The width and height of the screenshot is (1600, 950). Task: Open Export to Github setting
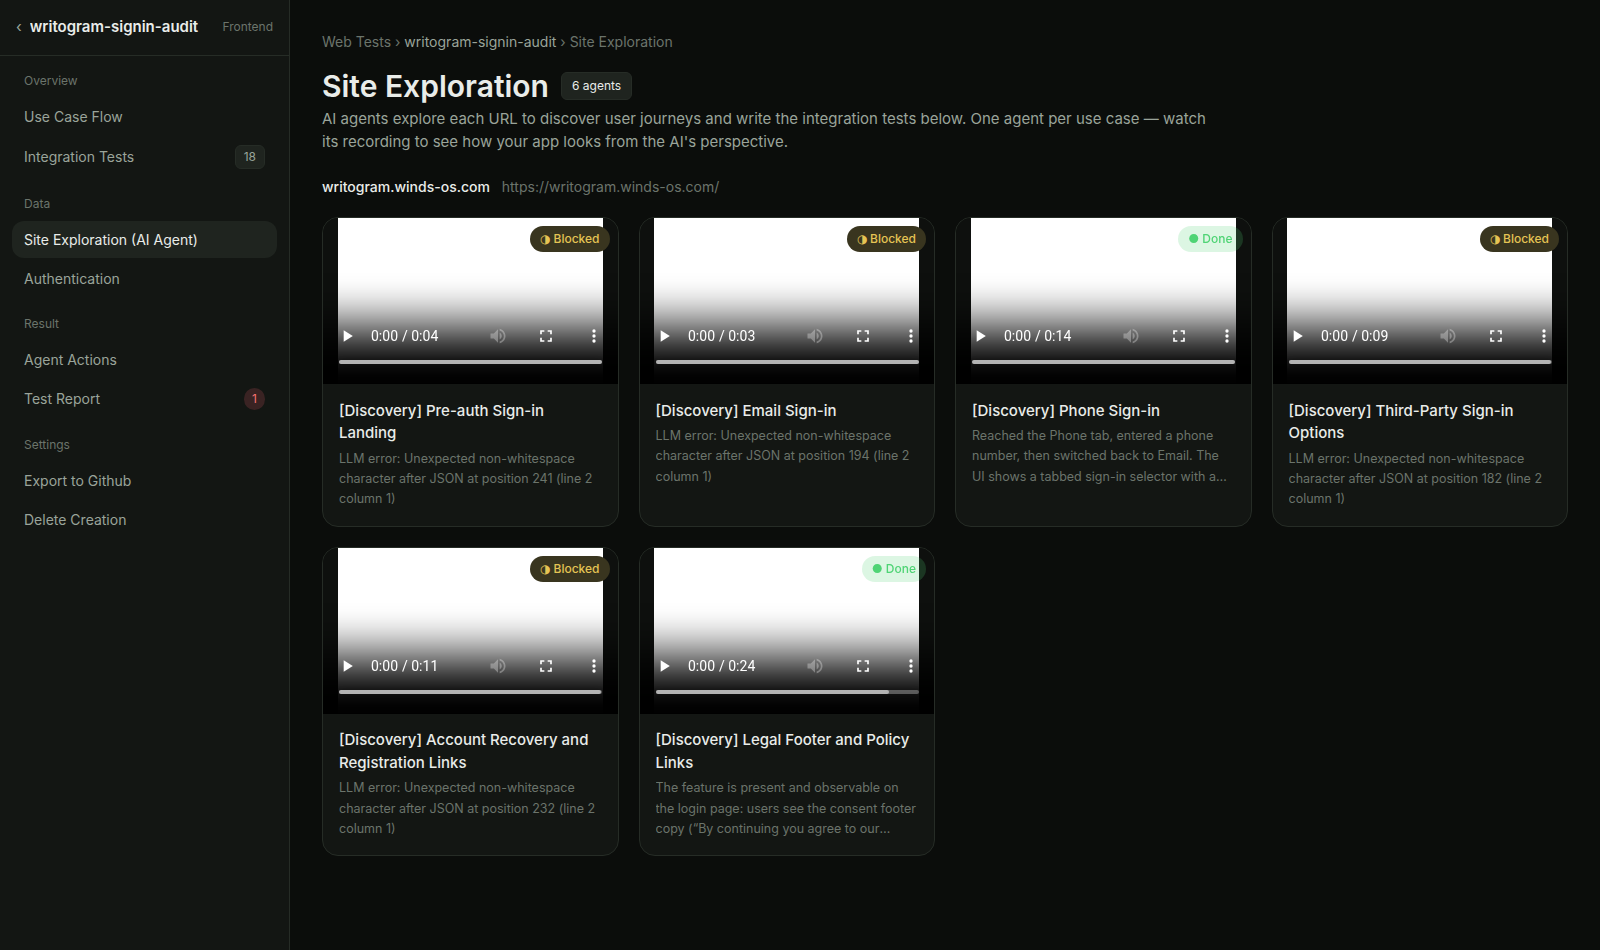(x=144, y=481)
